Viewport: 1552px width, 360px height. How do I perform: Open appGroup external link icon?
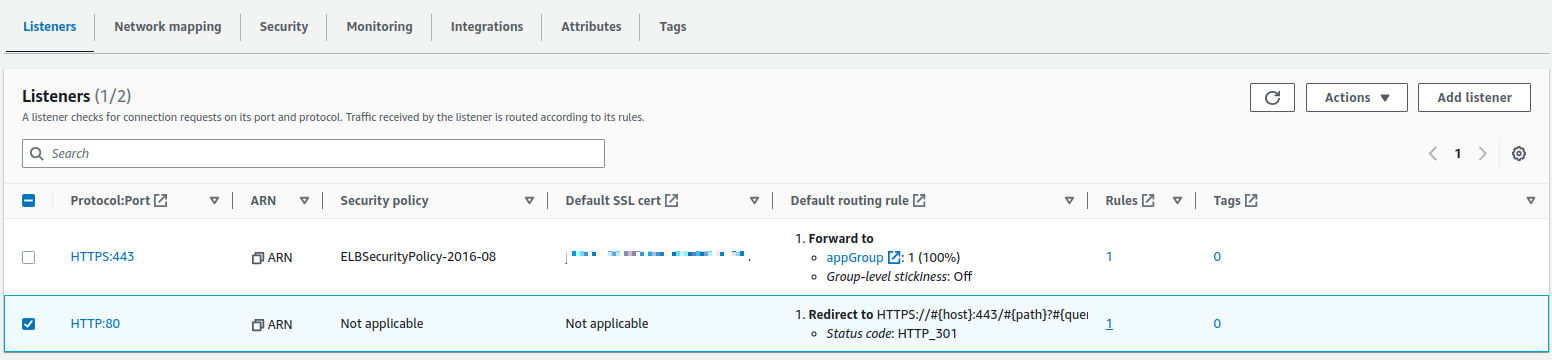tap(895, 257)
